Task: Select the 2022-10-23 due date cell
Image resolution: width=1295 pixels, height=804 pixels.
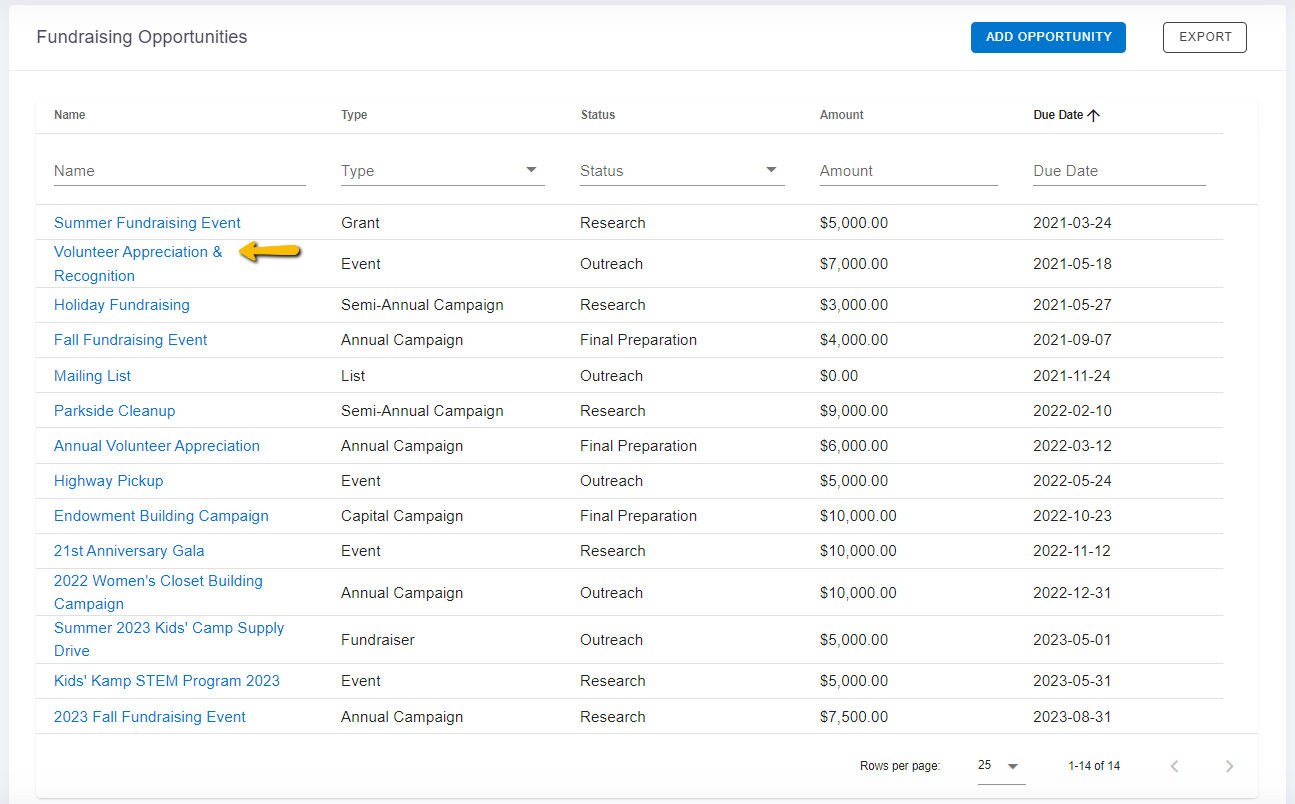Action: [x=1072, y=516]
